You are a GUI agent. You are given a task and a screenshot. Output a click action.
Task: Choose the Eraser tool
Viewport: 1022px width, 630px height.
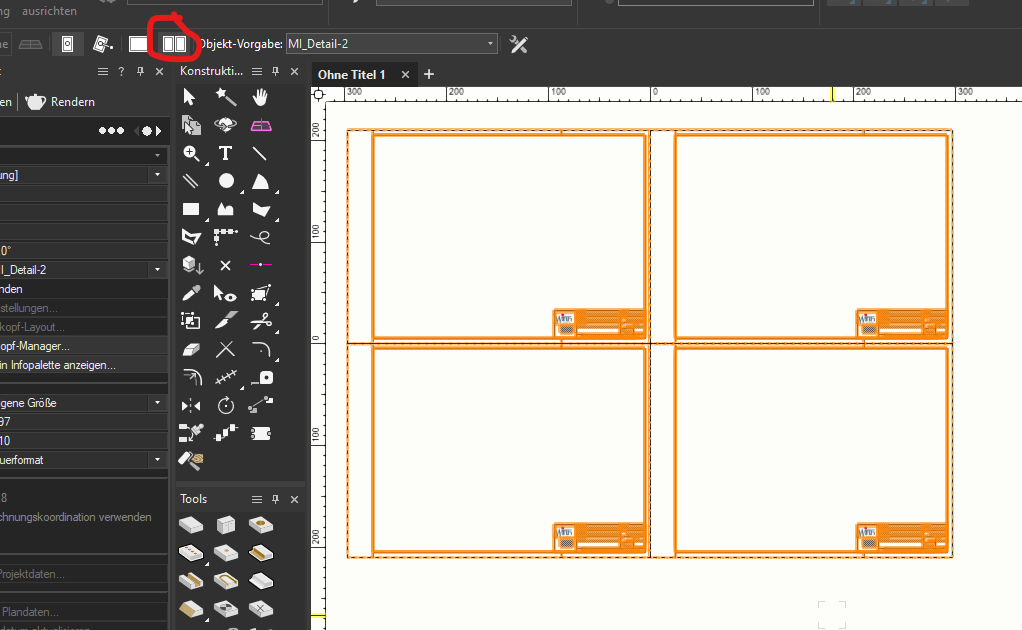pyautogui.click(x=191, y=349)
